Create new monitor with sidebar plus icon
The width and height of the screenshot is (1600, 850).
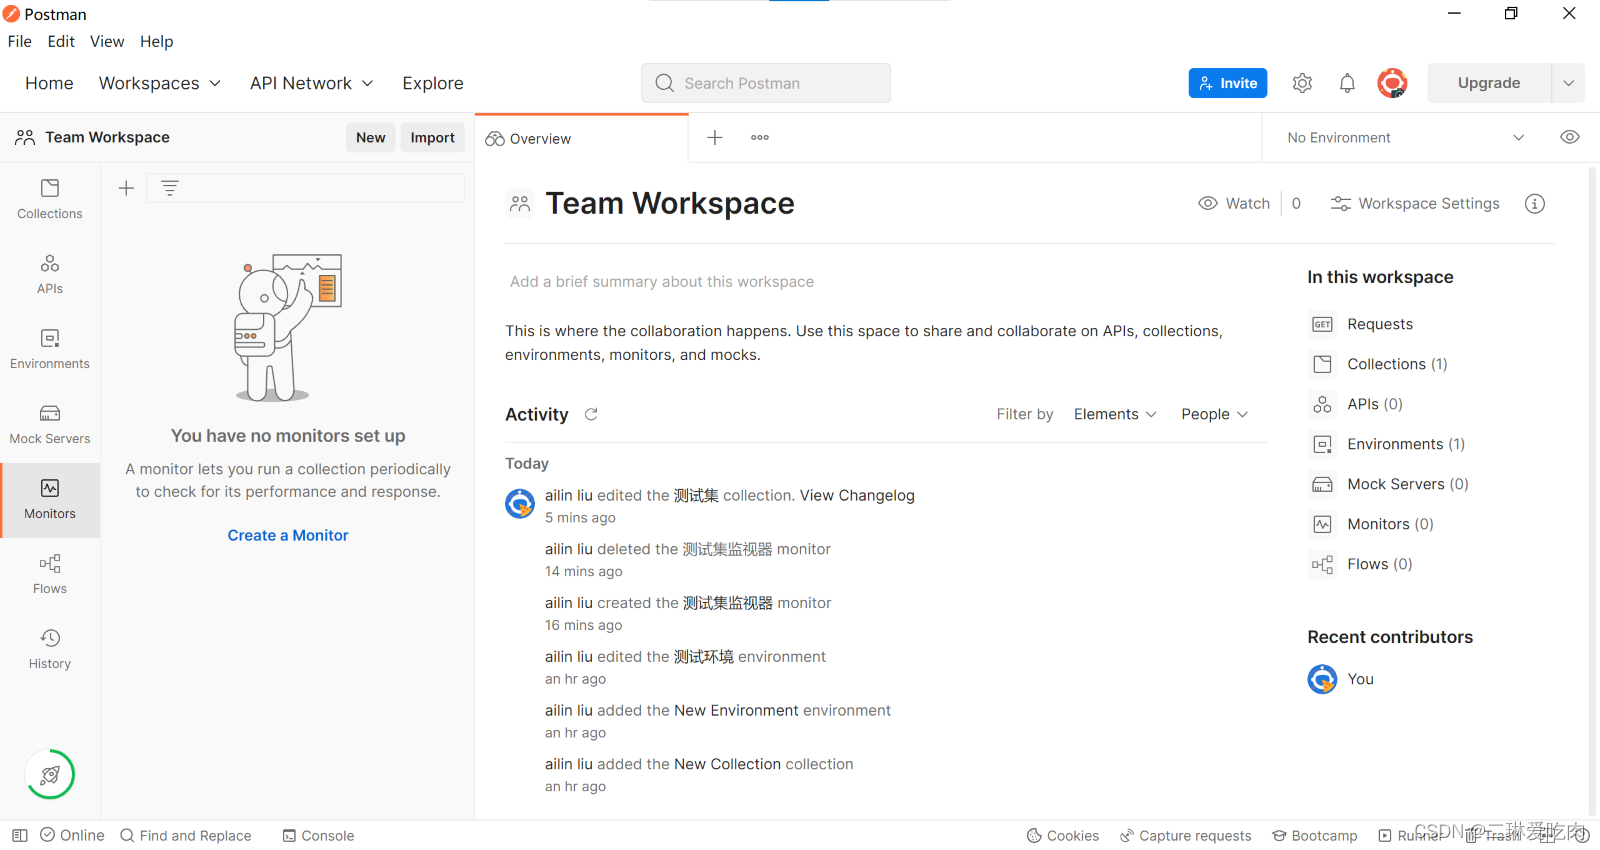coord(126,188)
